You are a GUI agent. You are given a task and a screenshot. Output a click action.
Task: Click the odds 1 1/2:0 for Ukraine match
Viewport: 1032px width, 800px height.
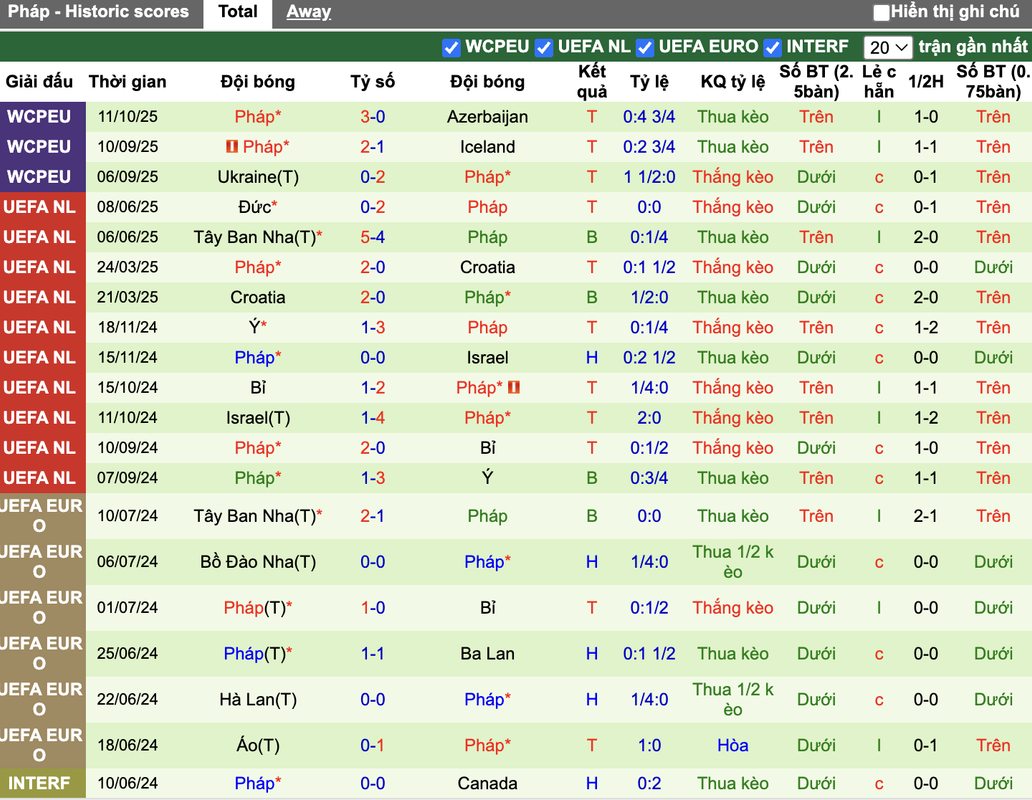[x=649, y=177]
